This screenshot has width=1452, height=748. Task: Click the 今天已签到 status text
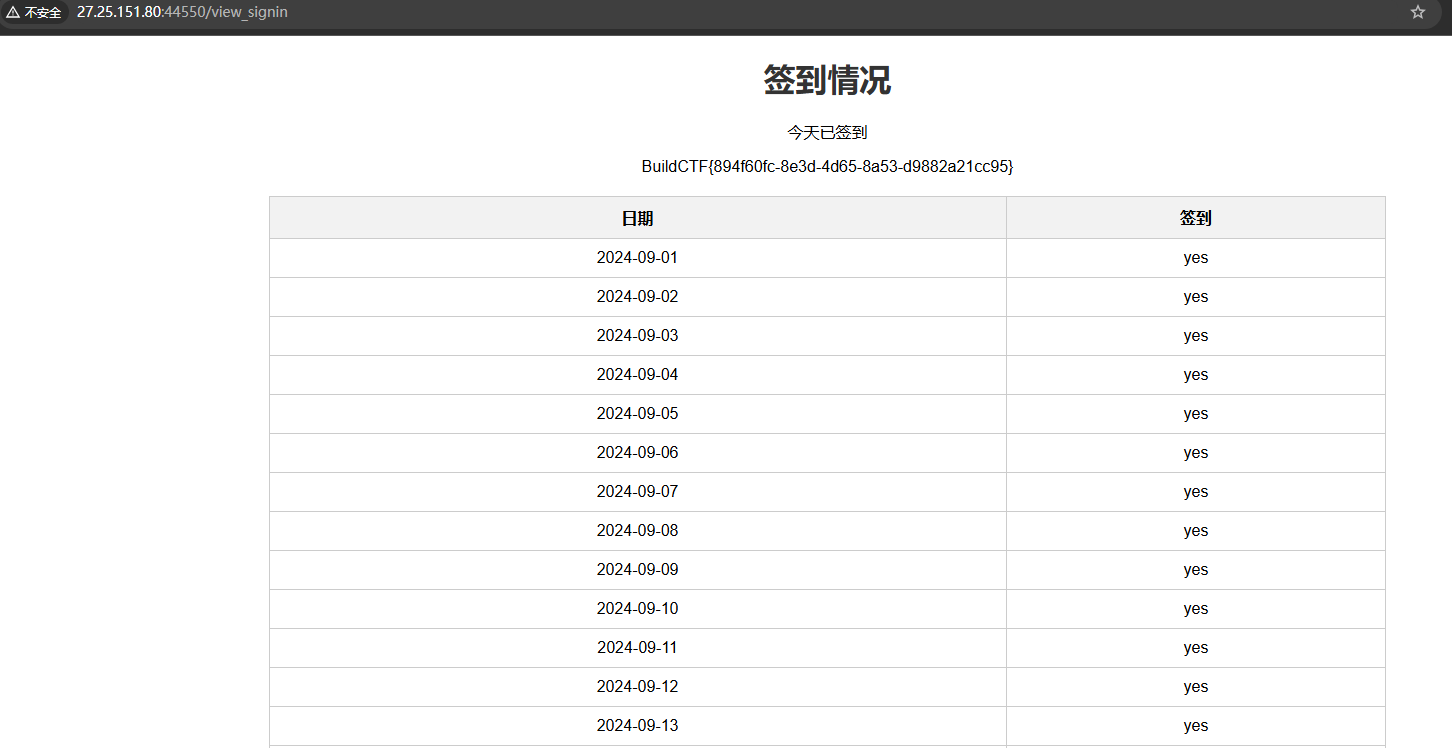(827, 132)
